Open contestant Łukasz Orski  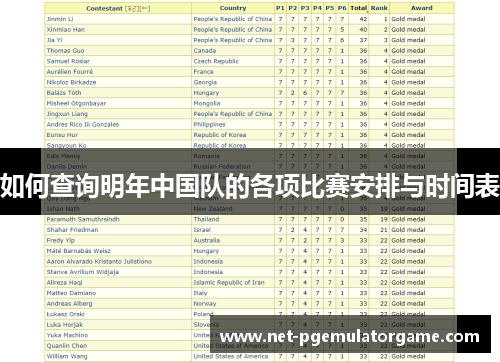tap(66, 314)
